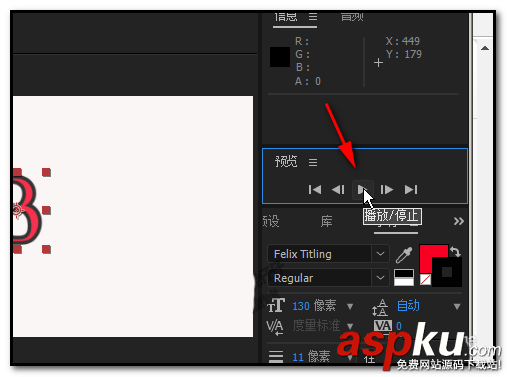Click the anchor point on the letter B
507x377 pixels.
[17, 210]
